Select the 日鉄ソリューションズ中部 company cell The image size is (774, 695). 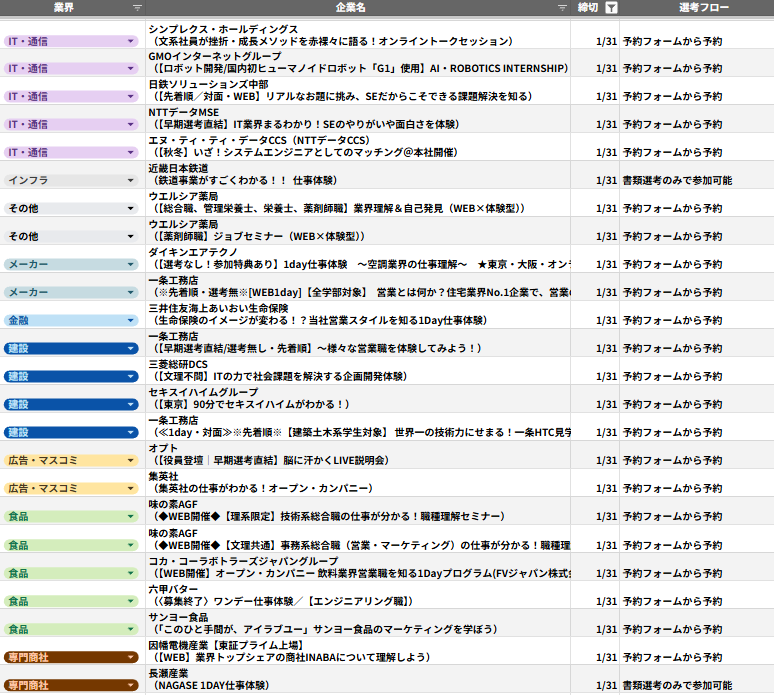click(358, 90)
